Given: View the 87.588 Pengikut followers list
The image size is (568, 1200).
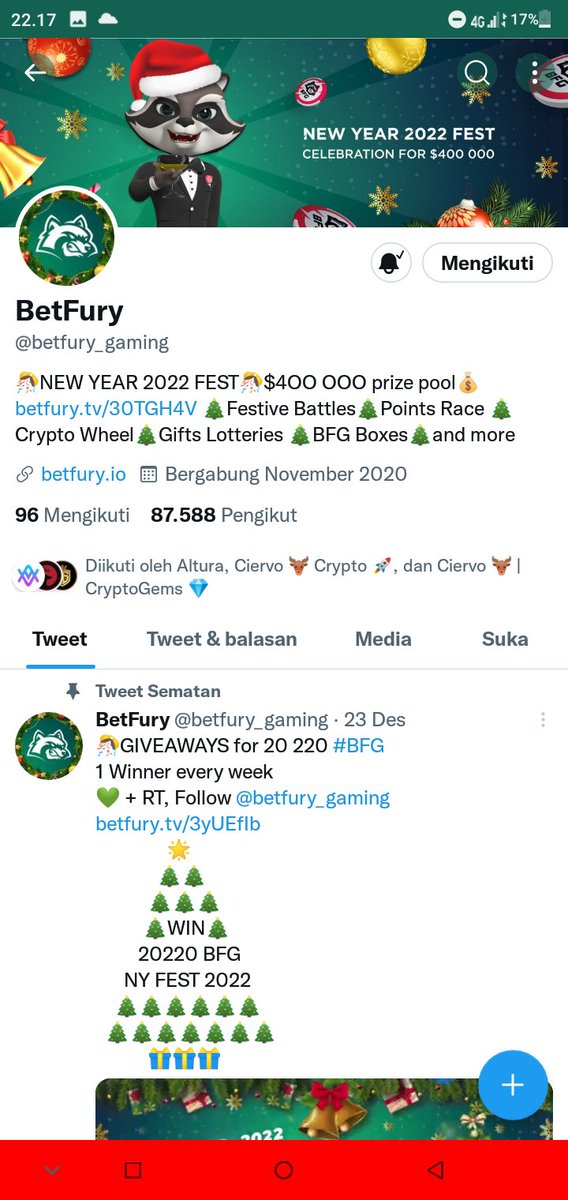Looking at the screenshot, I should pos(224,516).
